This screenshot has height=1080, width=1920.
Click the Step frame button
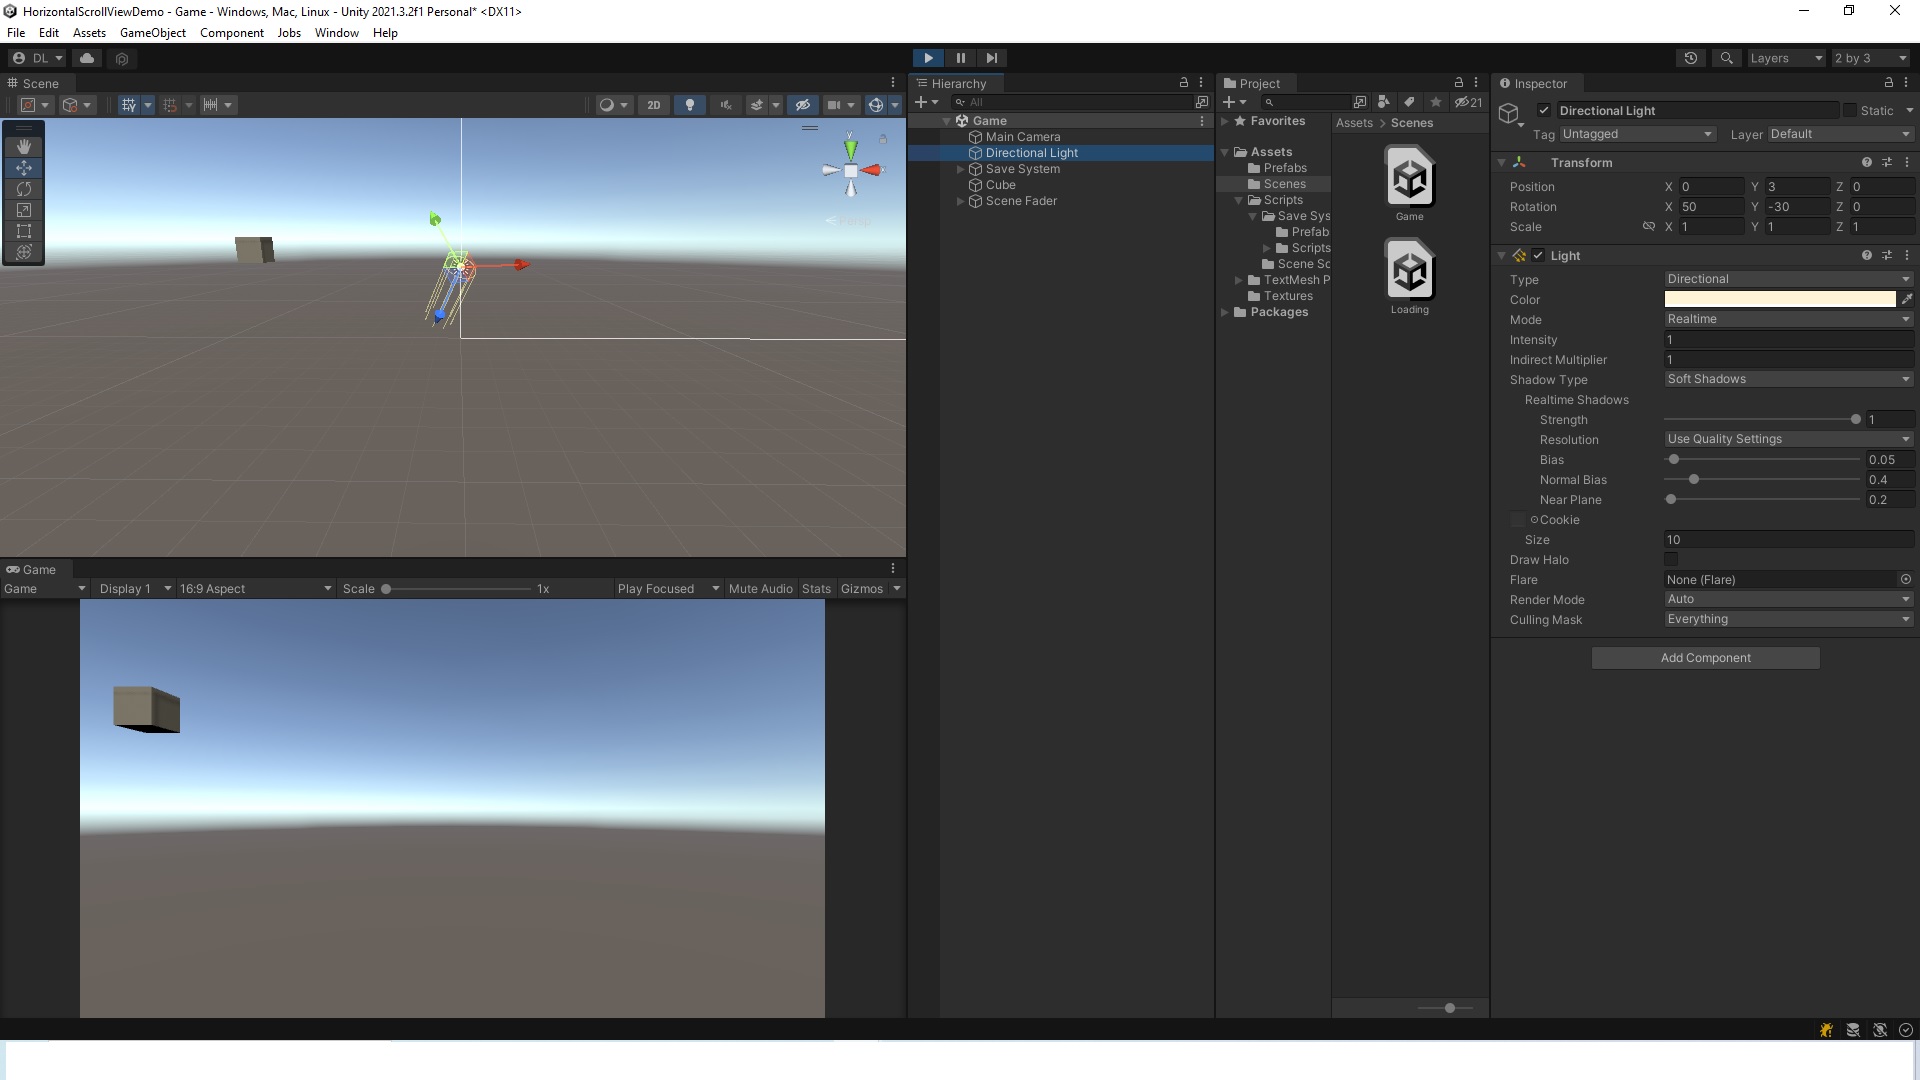pyautogui.click(x=991, y=58)
